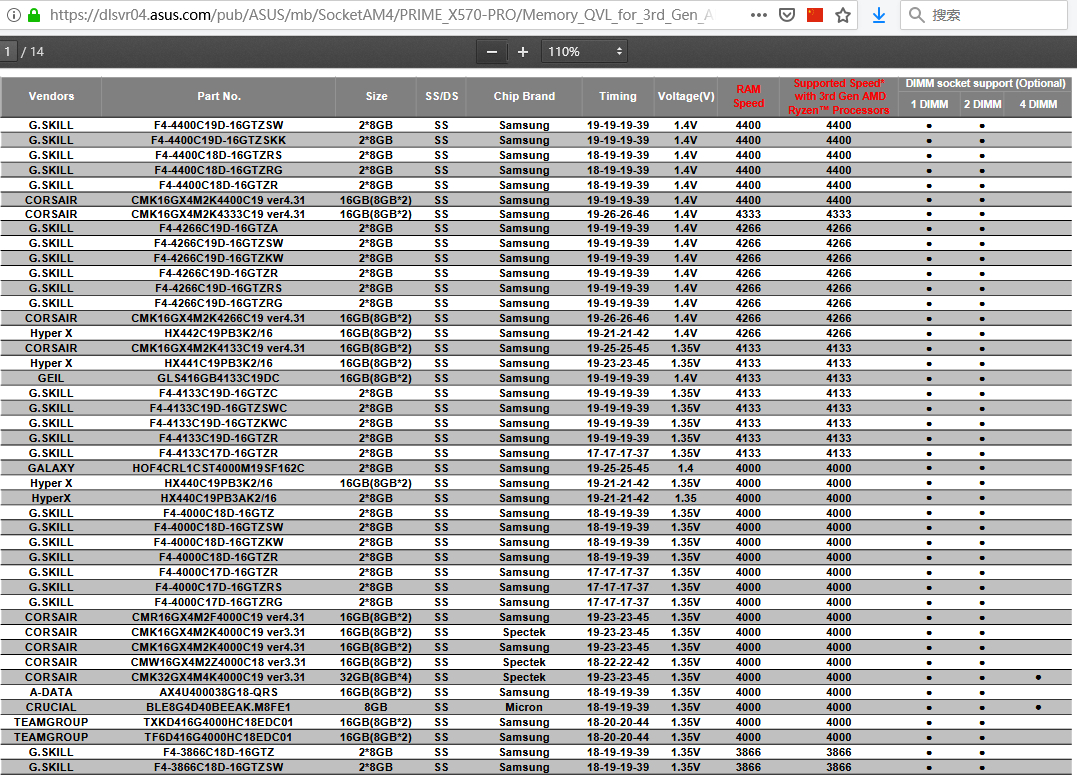Click the Size column header

tap(376, 96)
